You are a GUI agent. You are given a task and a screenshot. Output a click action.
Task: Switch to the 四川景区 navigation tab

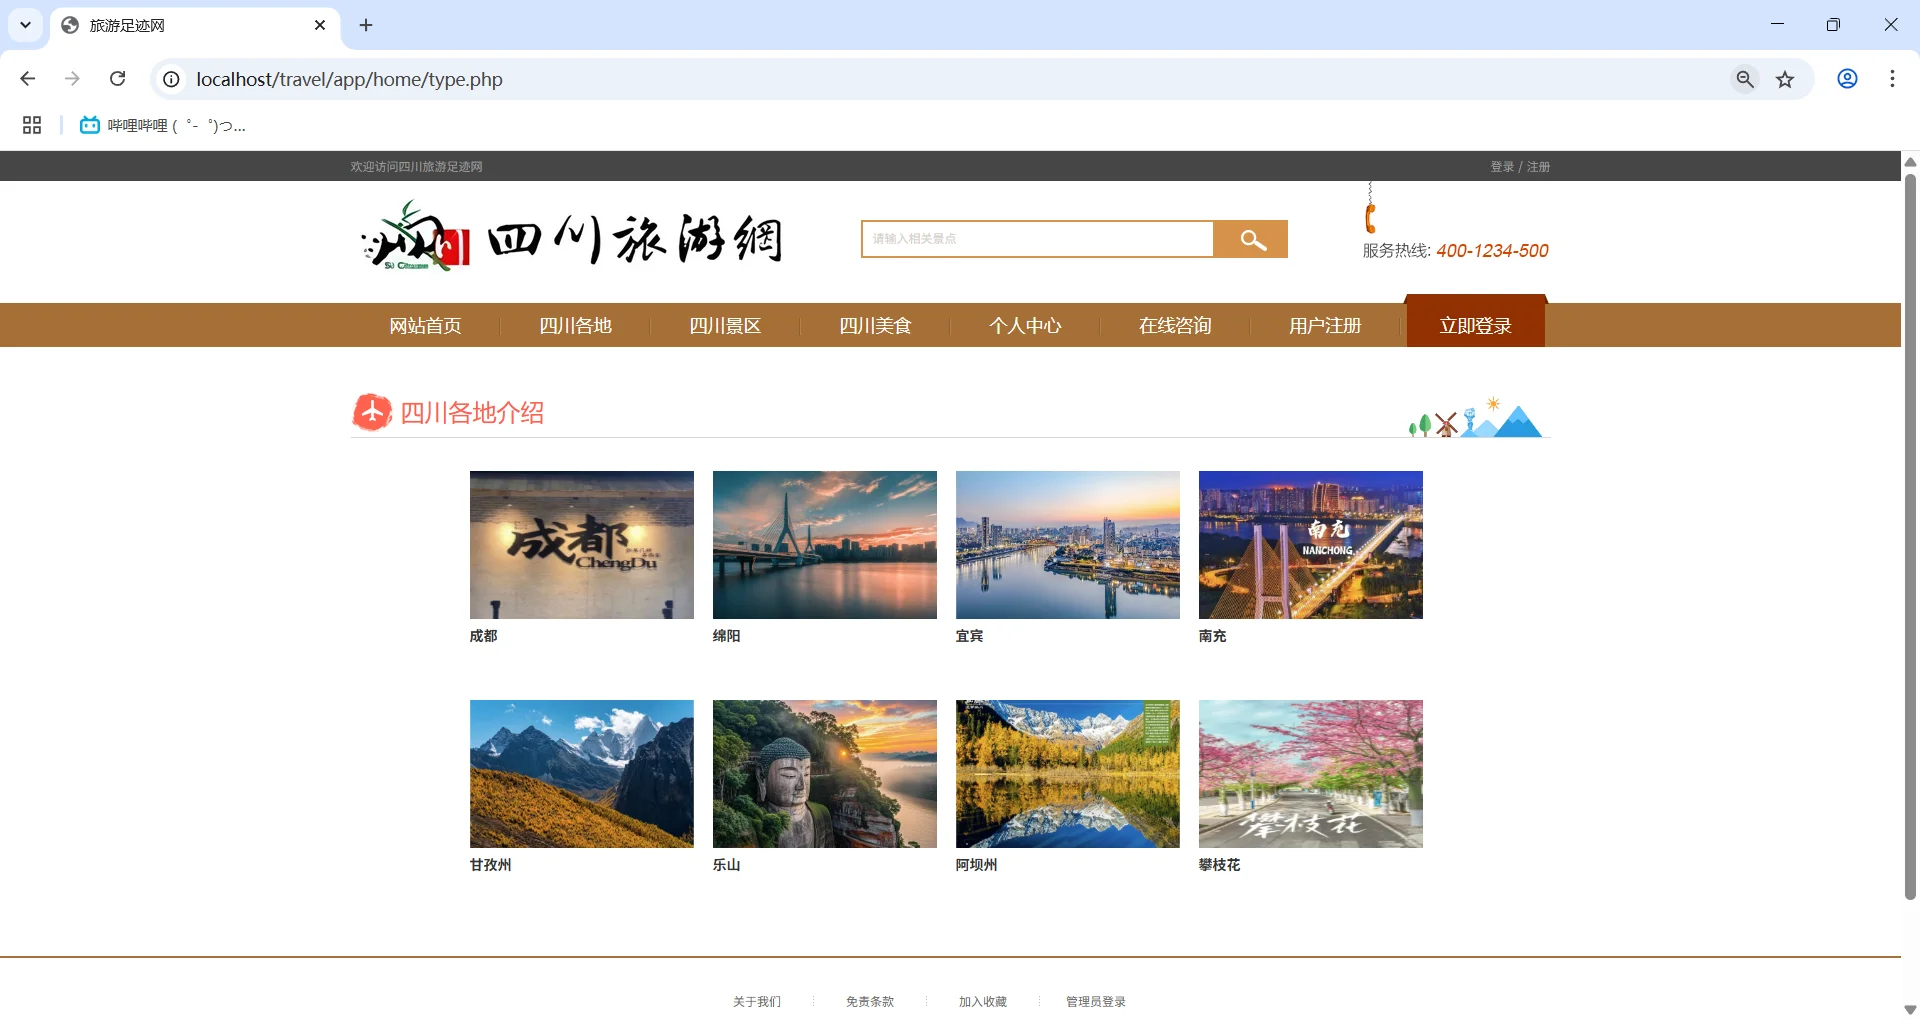[724, 325]
